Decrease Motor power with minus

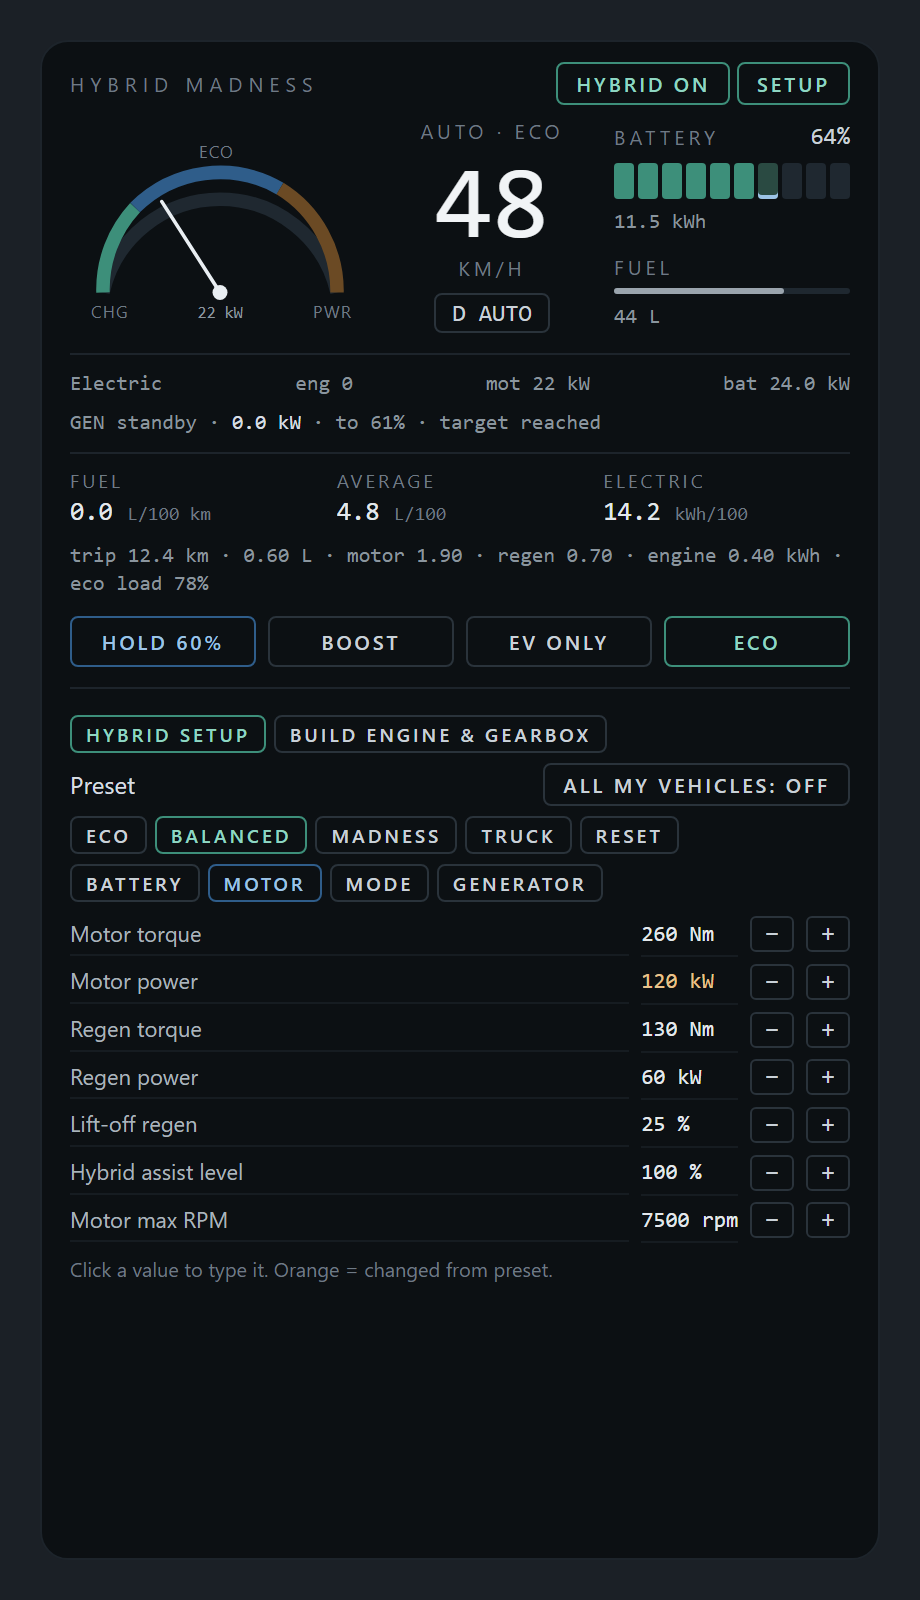pyautogui.click(x=772, y=982)
